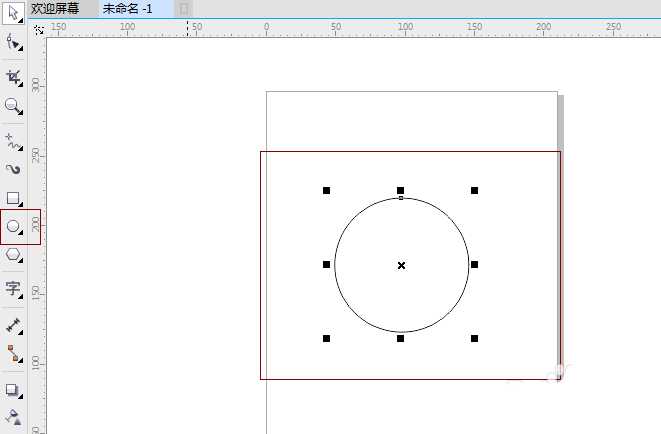The height and width of the screenshot is (434, 661).
Task: Choose the Polygon tool
Action: coord(13,256)
